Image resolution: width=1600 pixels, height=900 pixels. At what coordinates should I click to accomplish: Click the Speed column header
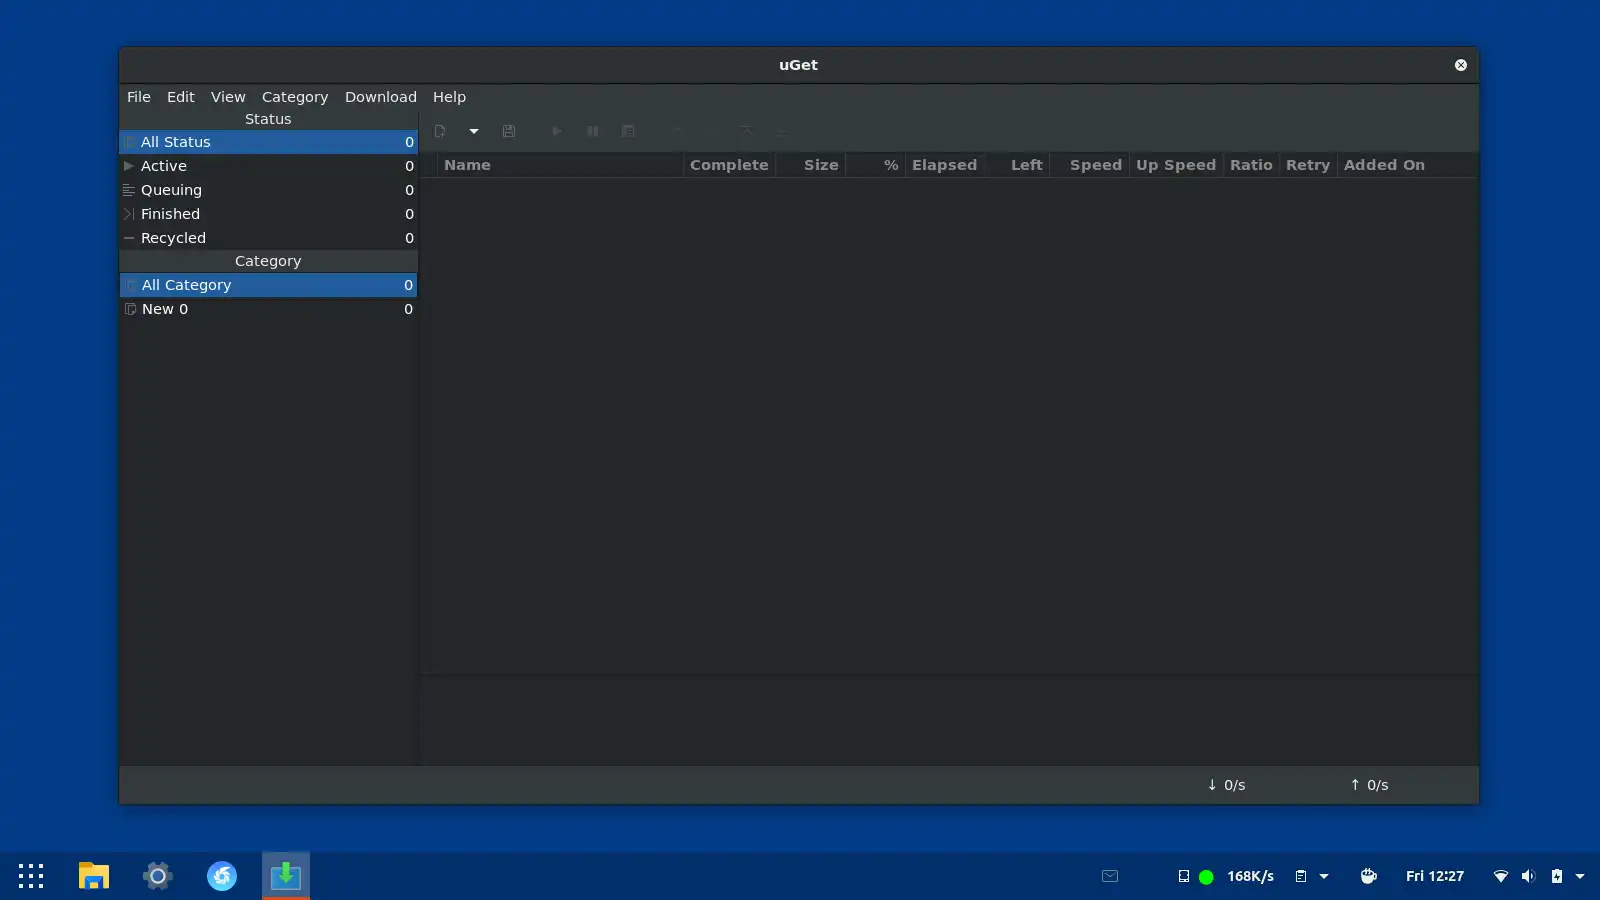pos(1089,165)
